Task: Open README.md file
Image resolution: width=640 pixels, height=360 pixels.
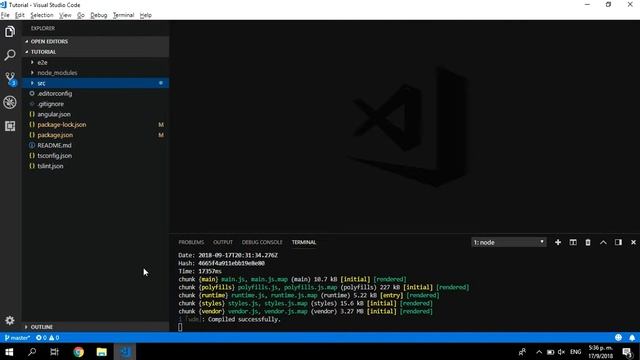Action: click(x=96, y=145)
